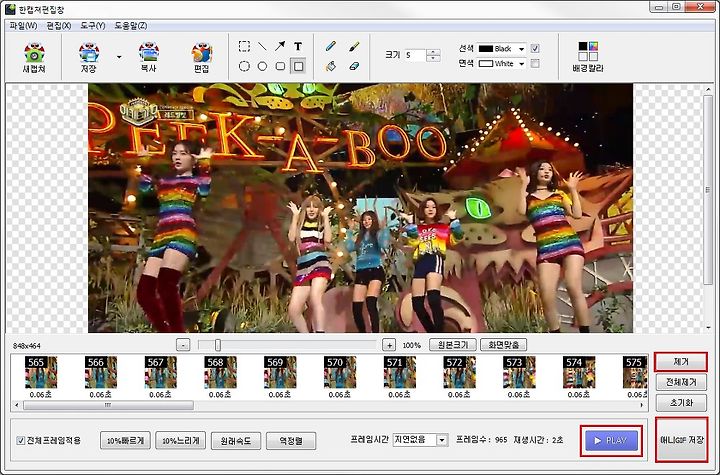Select the pencil drawing tool
720x475 pixels.
click(331, 46)
